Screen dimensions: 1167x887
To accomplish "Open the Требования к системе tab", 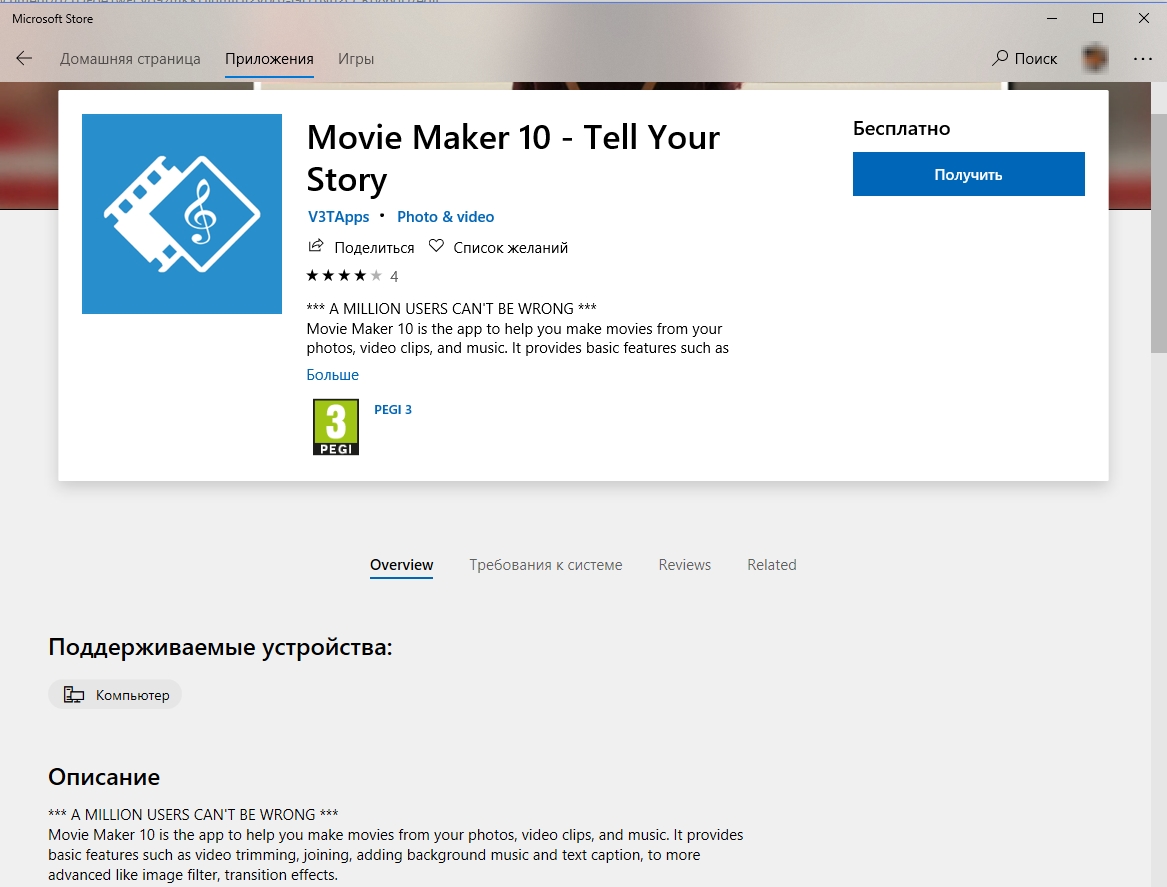I will (x=546, y=565).
